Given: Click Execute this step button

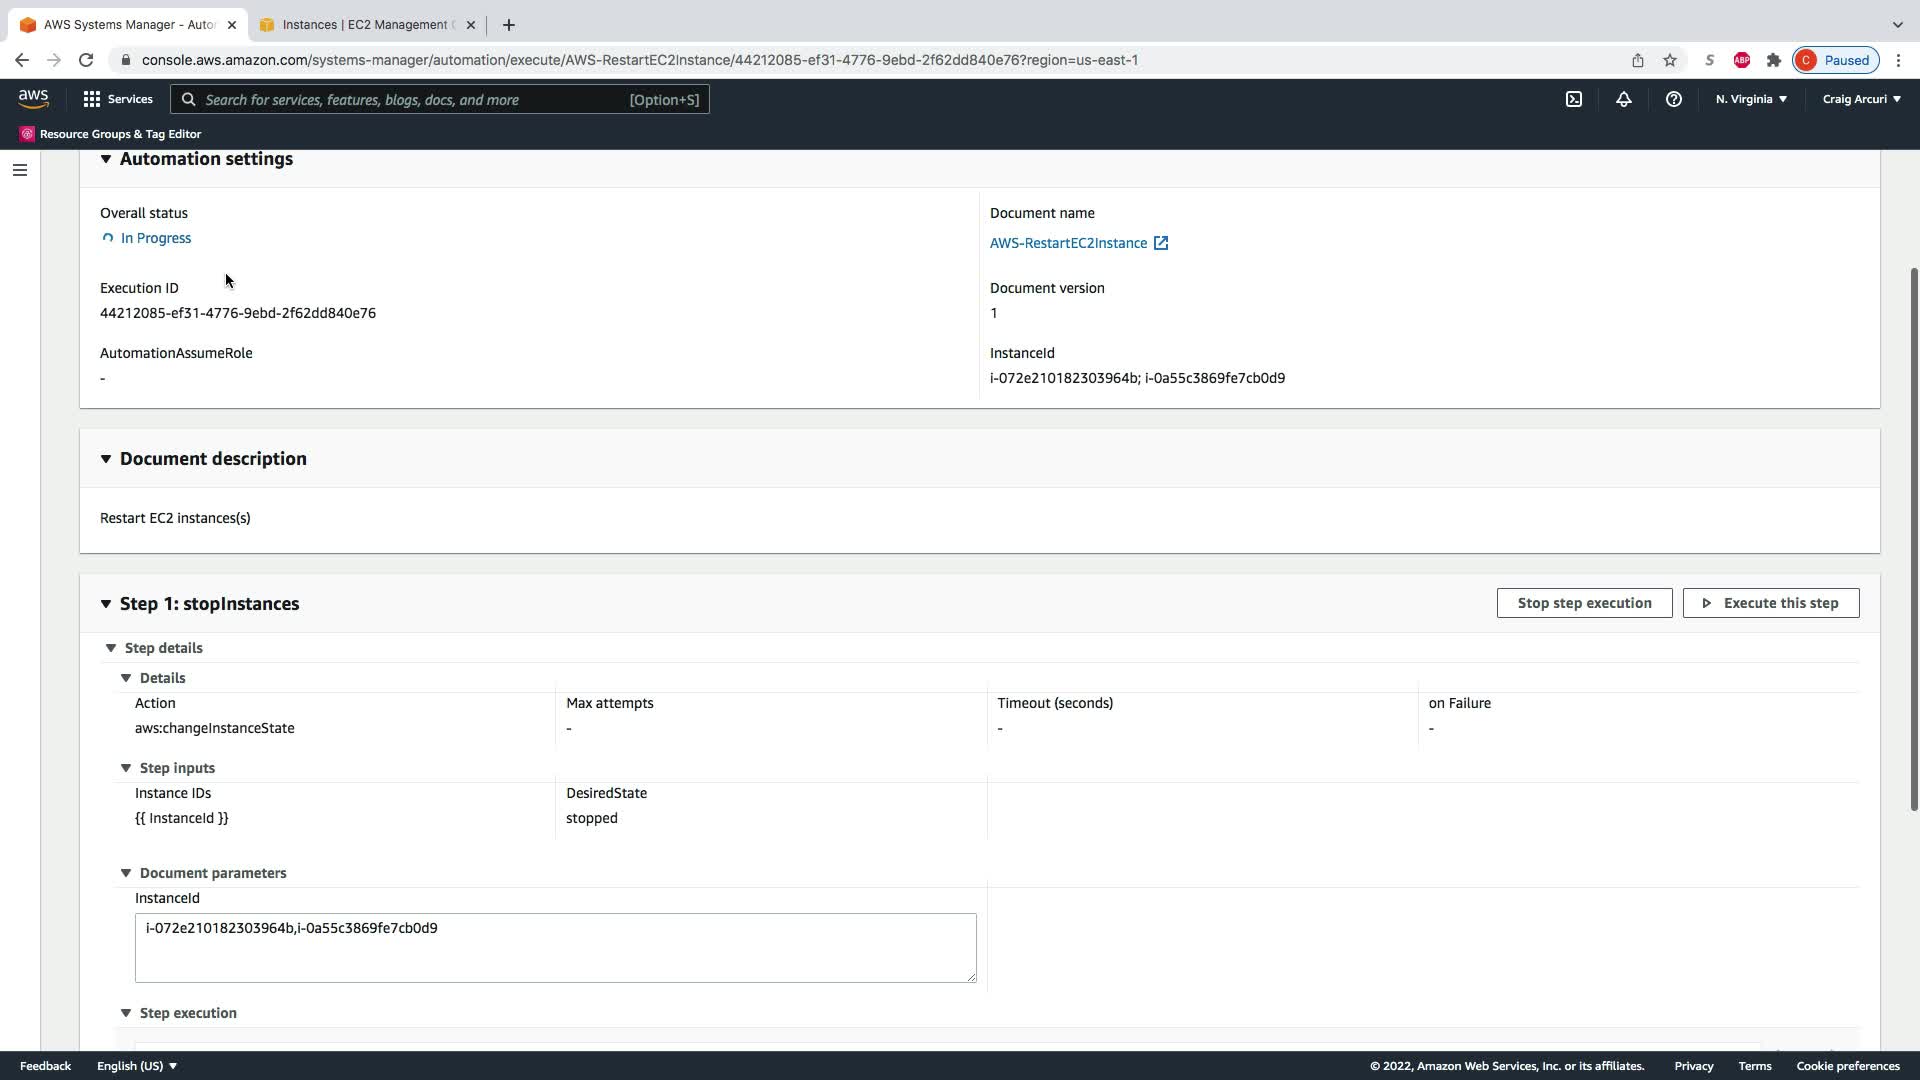Looking at the screenshot, I should pos(1770,603).
